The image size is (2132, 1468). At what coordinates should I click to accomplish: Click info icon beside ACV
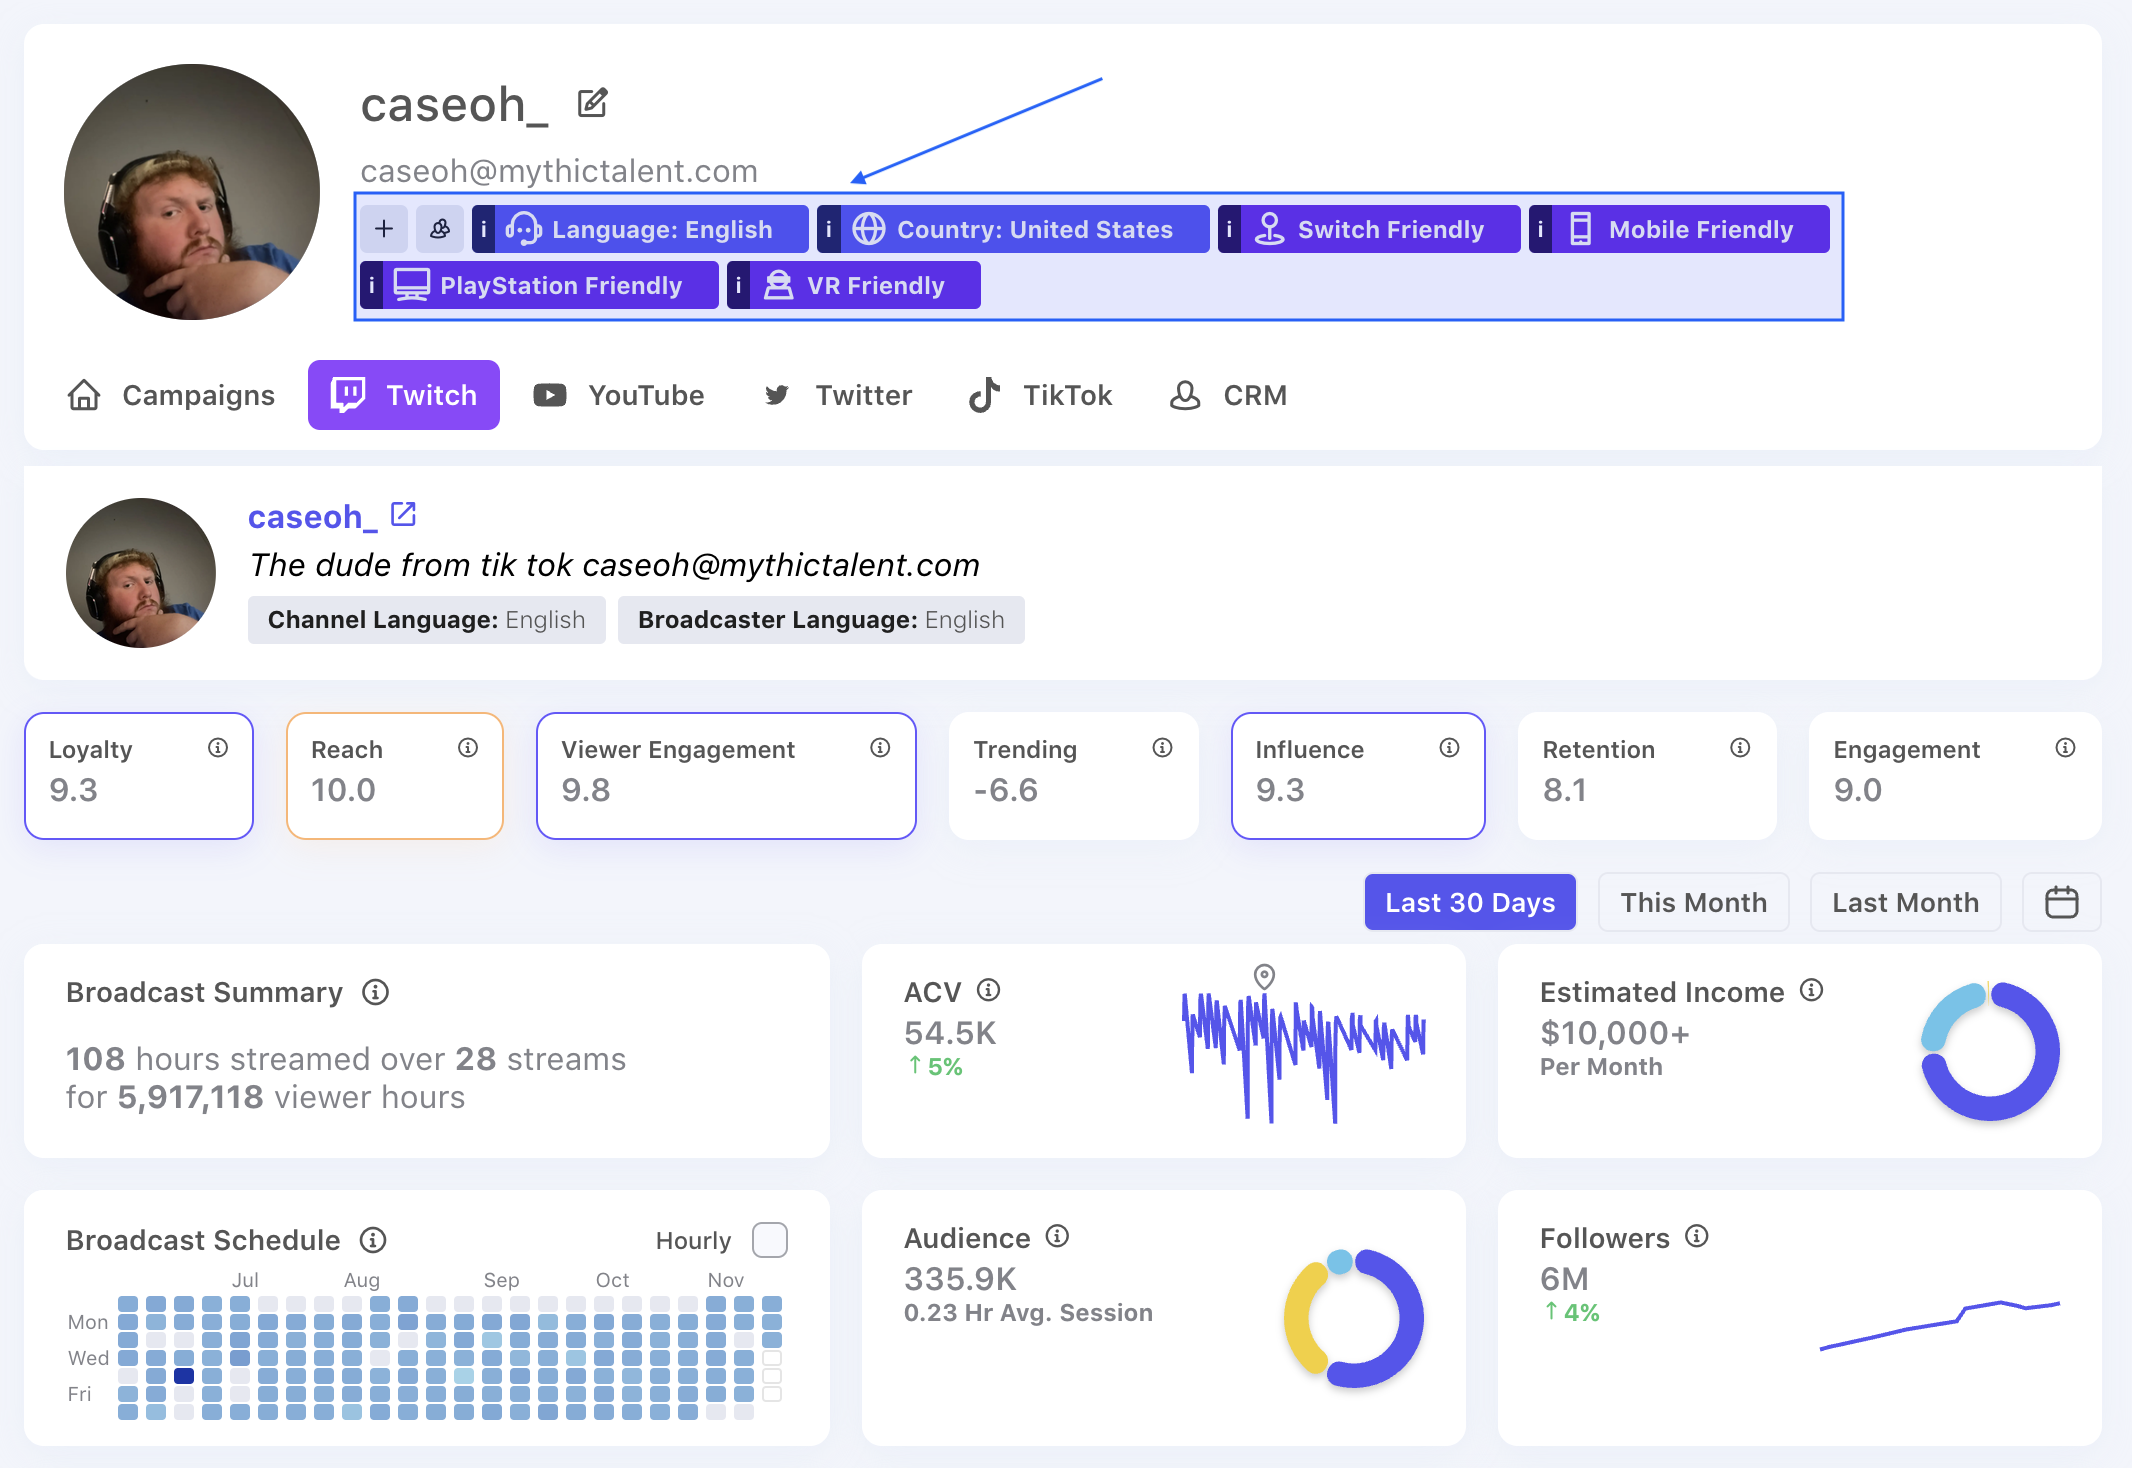tap(989, 990)
